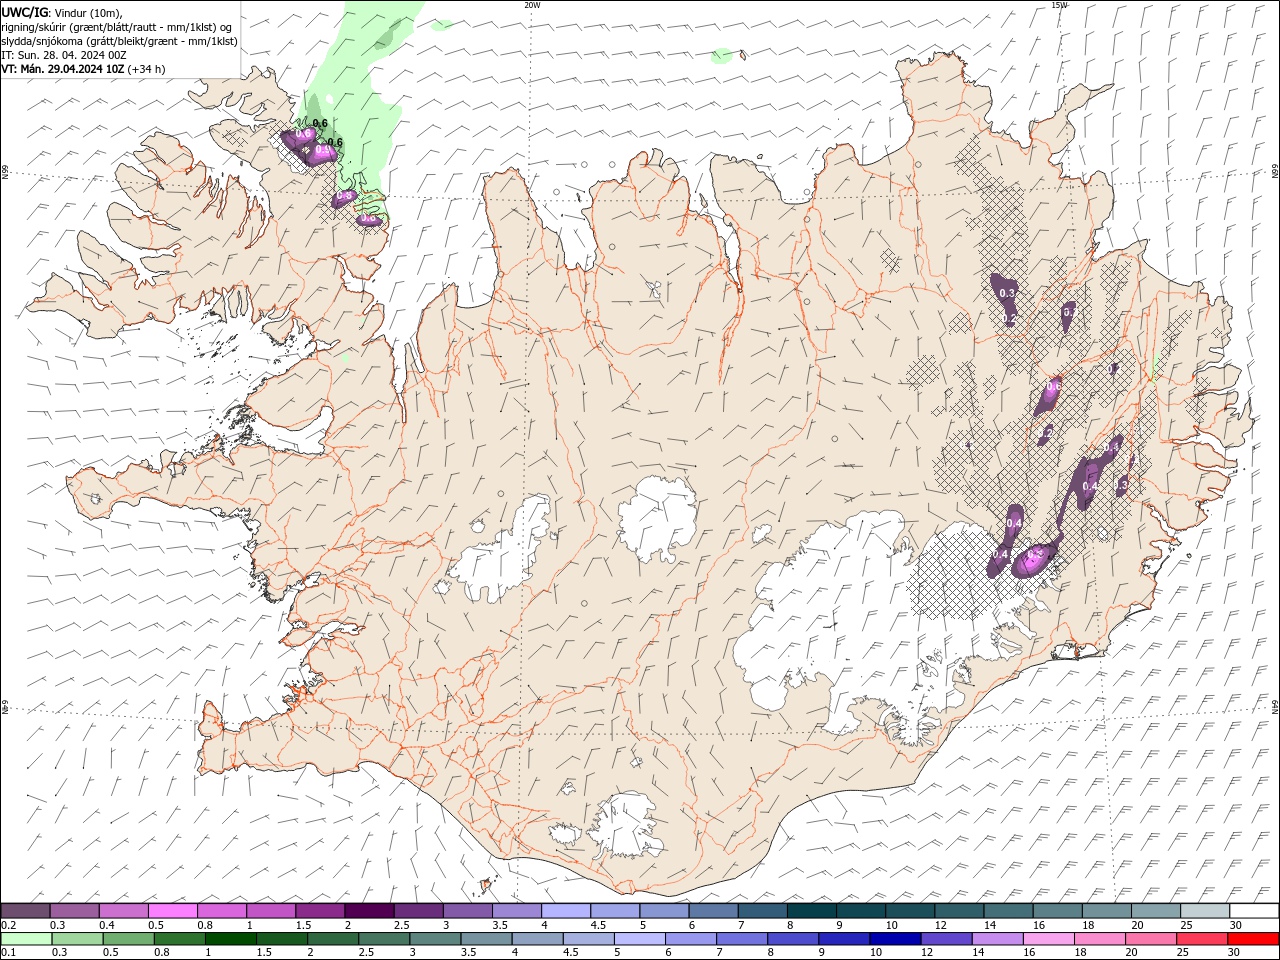Click the dark purple 0.2 snow scale swatch
The image size is (1280, 960).
(x=25, y=910)
